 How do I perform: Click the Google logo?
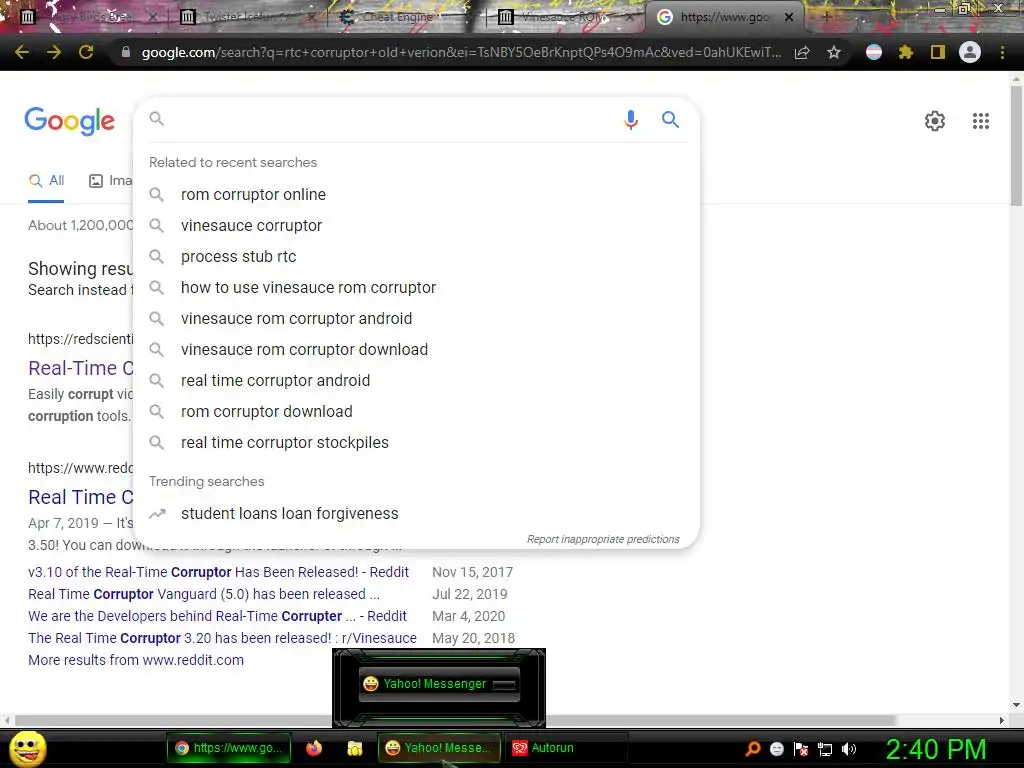(x=69, y=121)
